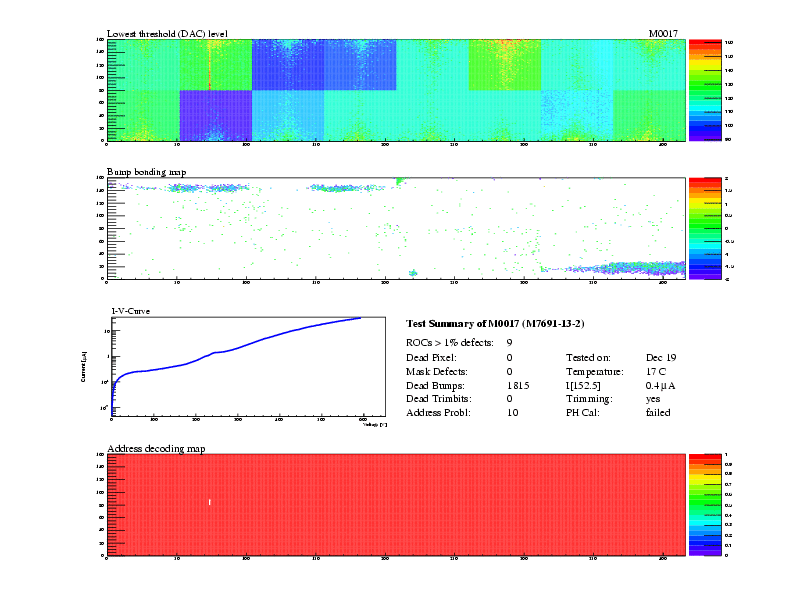Click the 'Address Probl:' label
Viewport: 792px width, 612px height.
pyautogui.click(x=438, y=413)
